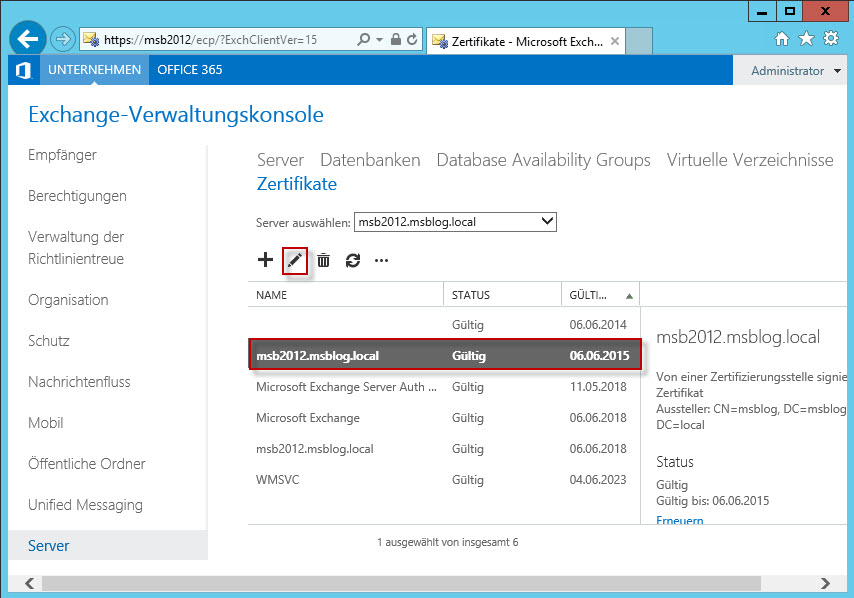Viewport: 854px width, 598px height.
Task: Open Nachrichtenfluss in the sidebar
Action: pos(79,382)
